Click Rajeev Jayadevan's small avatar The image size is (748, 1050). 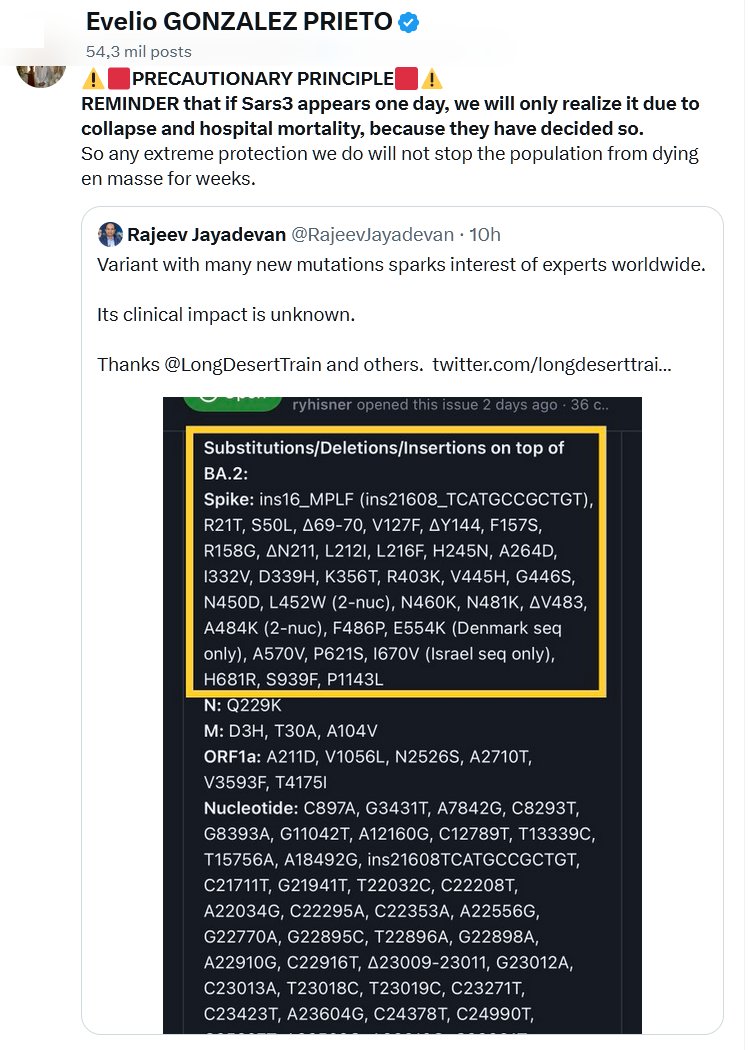[x=110, y=235]
